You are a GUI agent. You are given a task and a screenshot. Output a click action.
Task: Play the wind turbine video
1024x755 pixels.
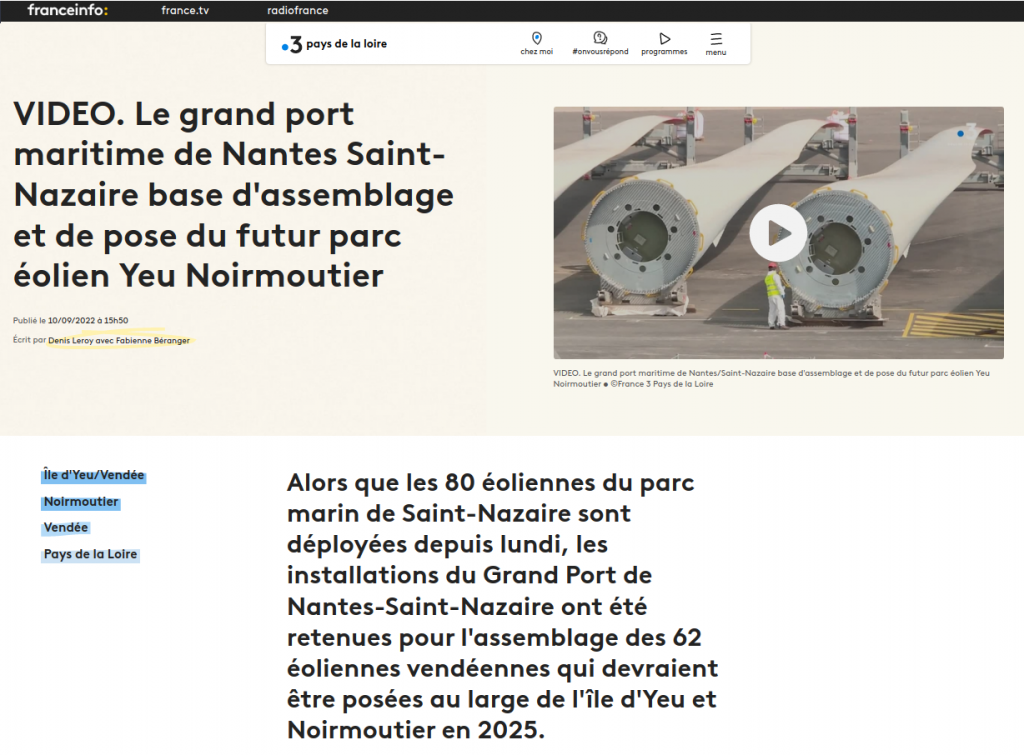click(x=778, y=232)
